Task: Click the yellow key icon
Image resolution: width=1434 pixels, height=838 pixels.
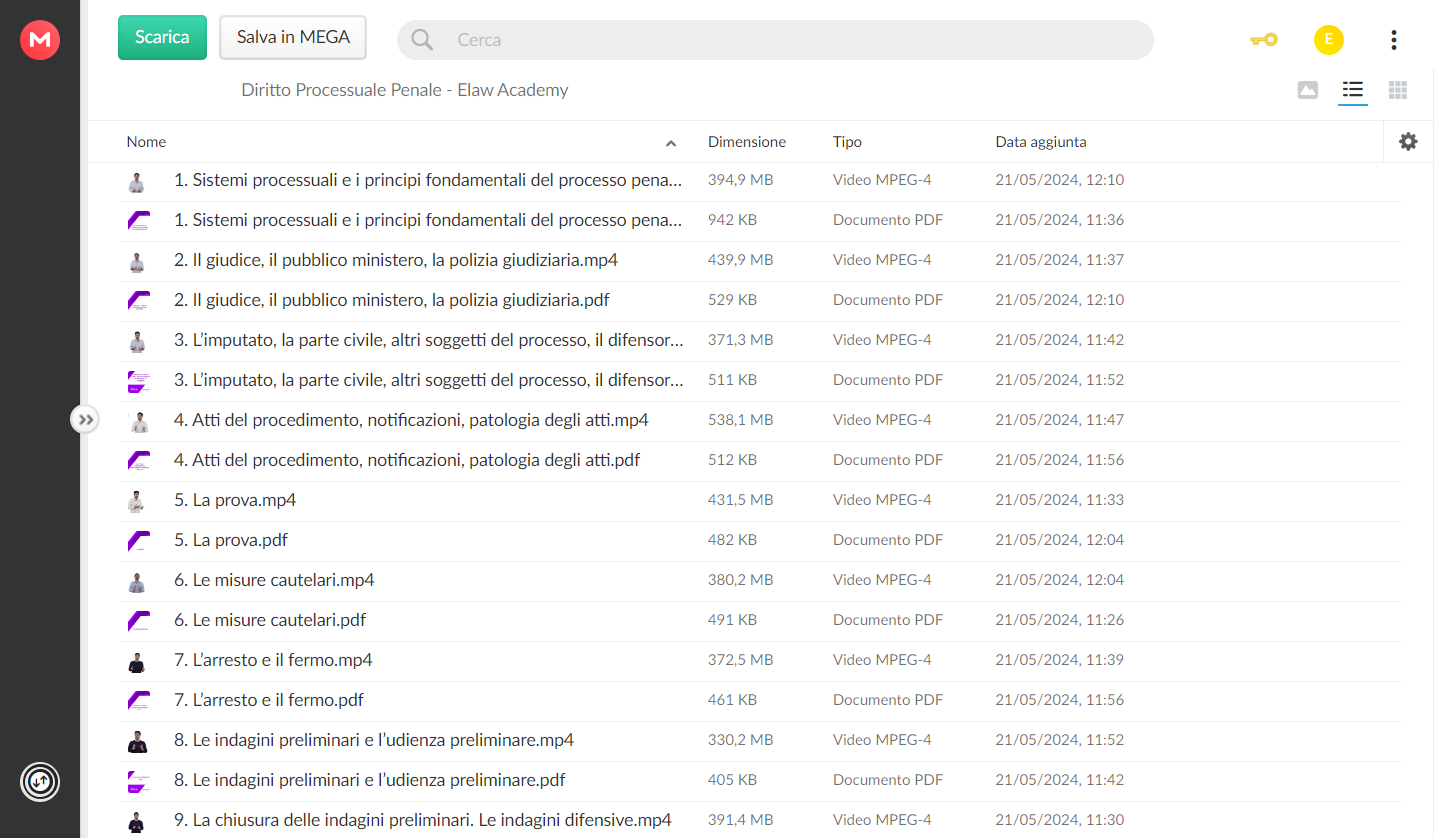Action: click(1264, 40)
